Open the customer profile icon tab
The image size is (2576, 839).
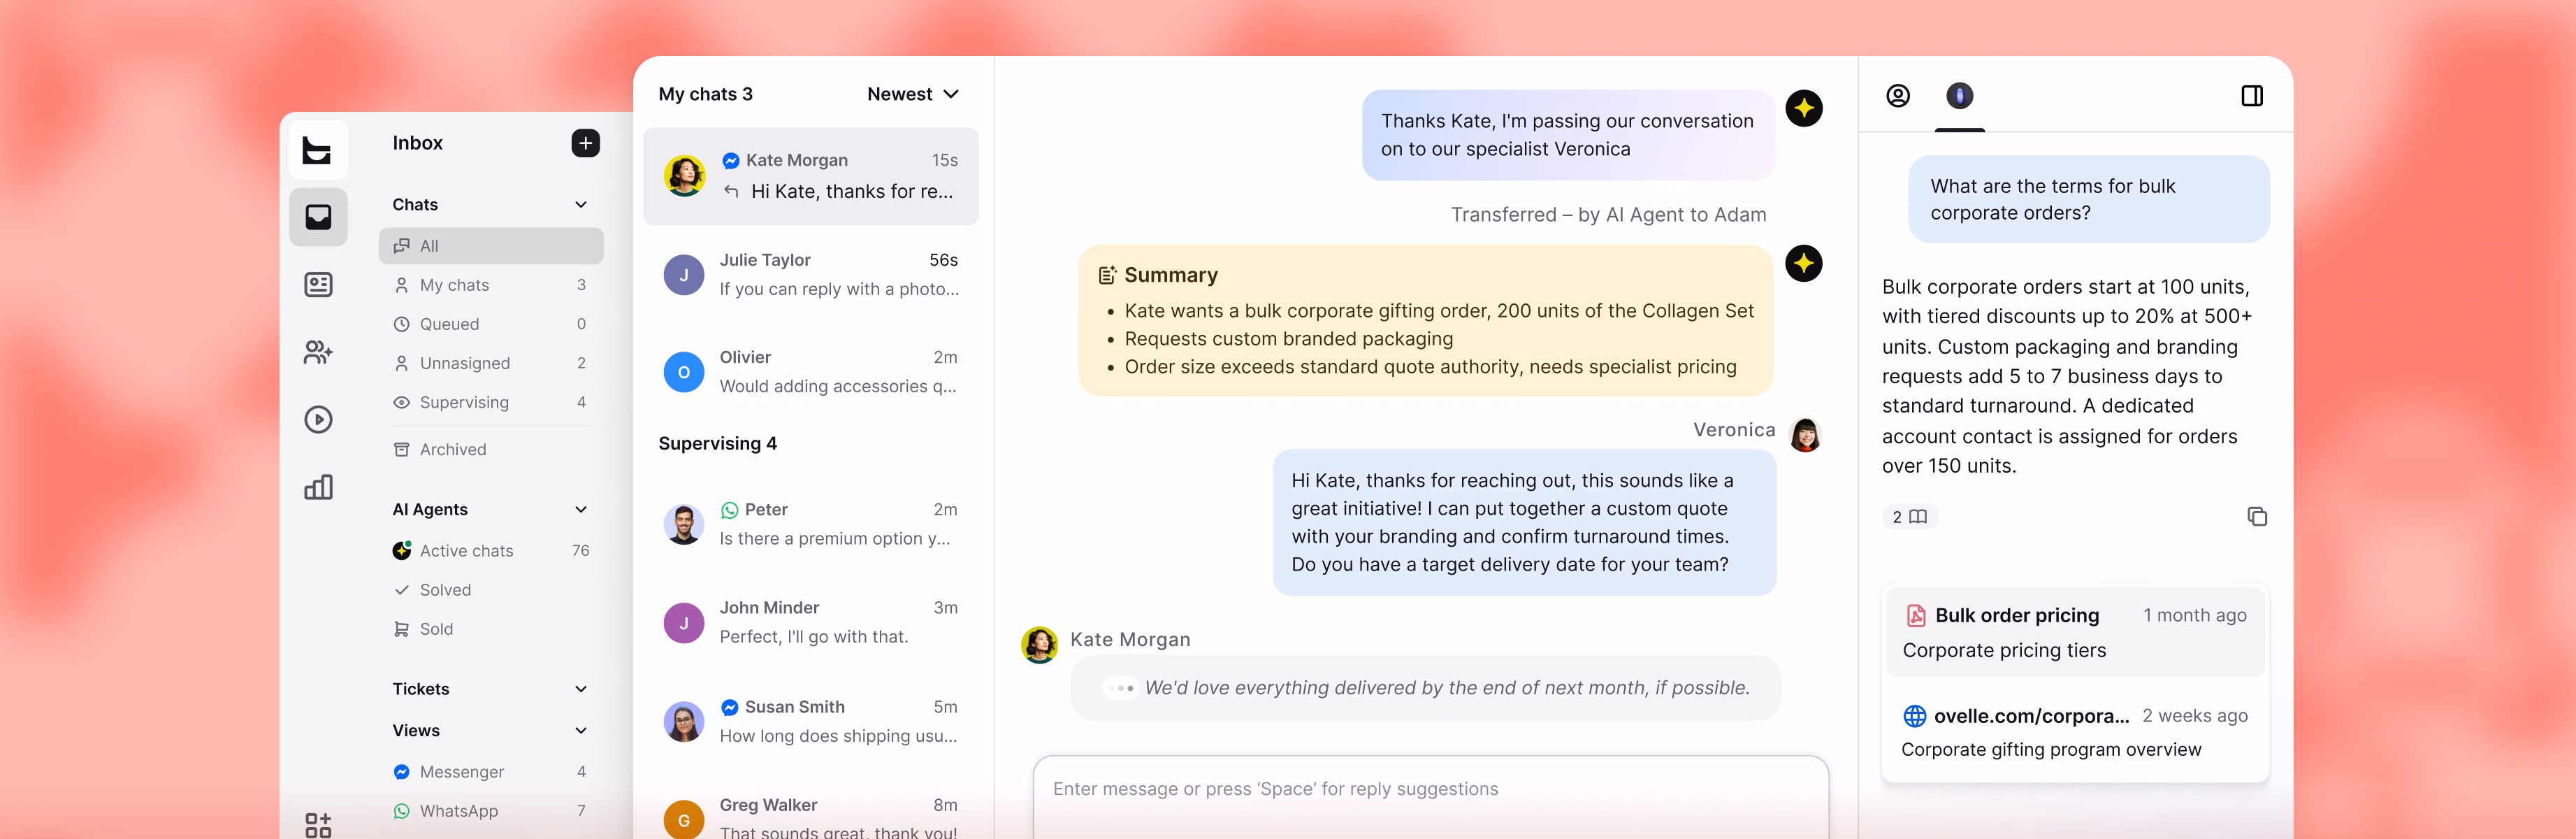[x=1898, y=96]
